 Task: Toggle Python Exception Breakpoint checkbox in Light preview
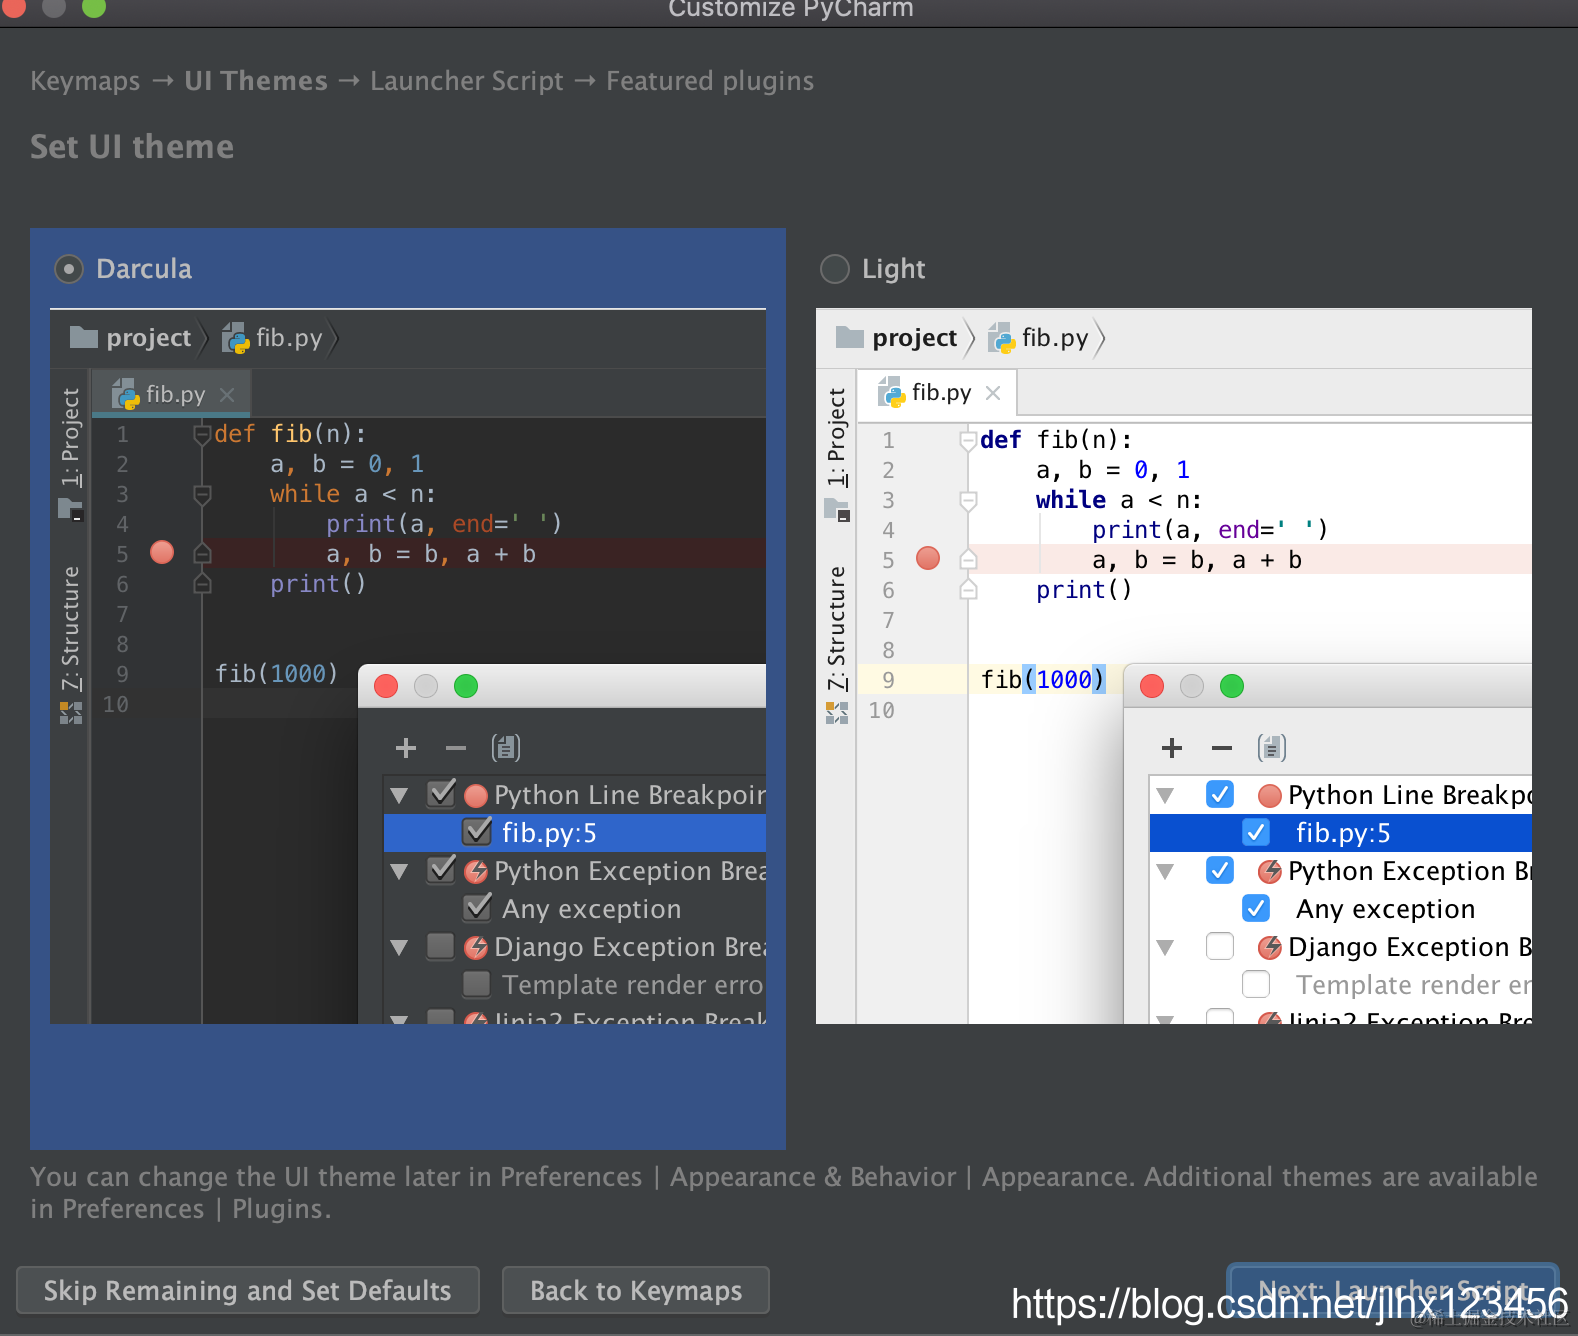[x=1220, y=870]
